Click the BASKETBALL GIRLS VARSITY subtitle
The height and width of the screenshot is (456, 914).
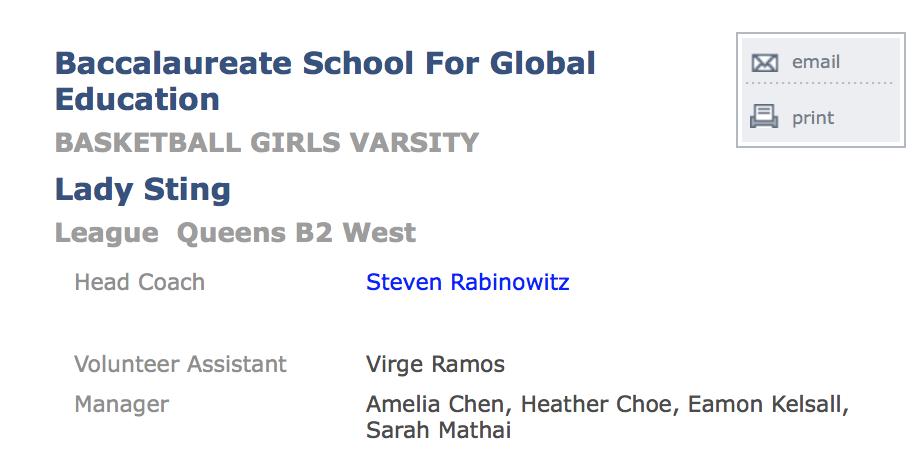coord(267,143)
